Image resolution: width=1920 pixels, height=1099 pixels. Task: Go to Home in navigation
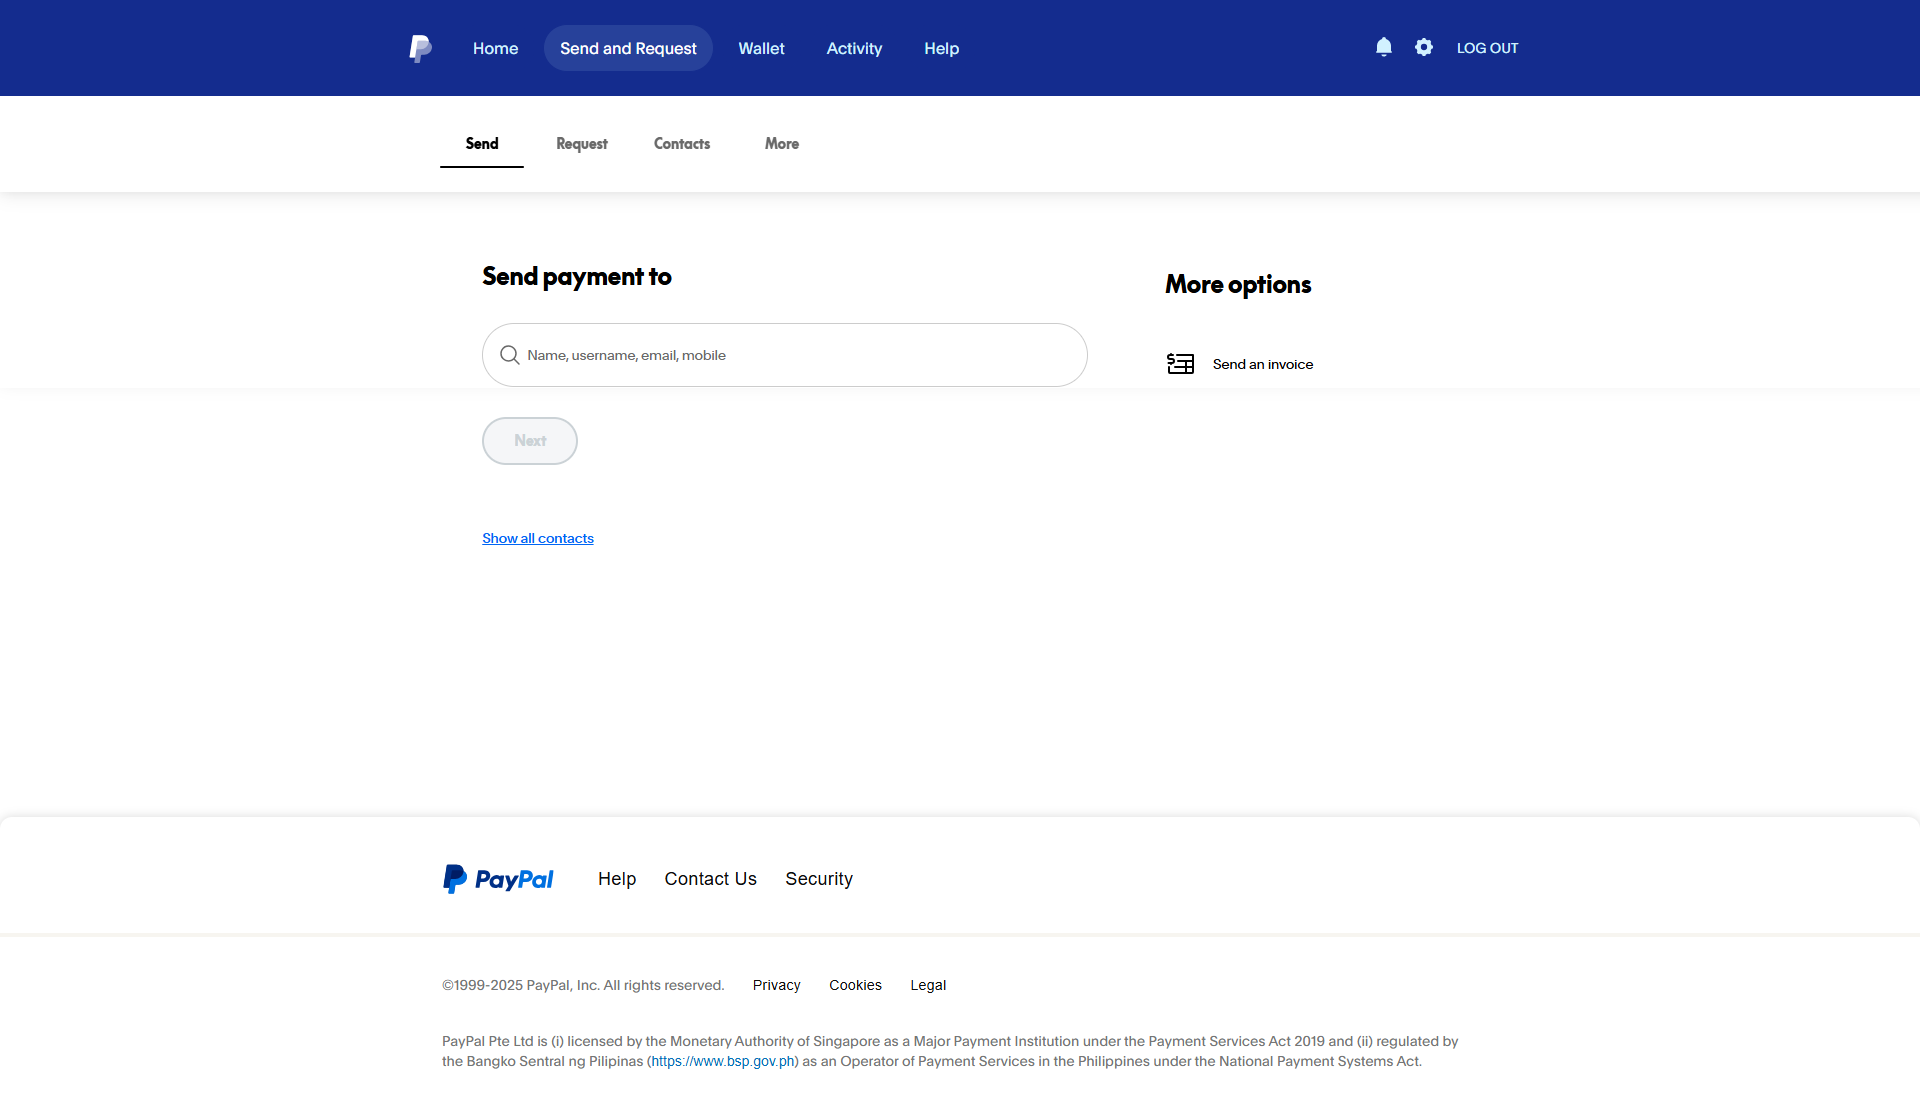point(495,48)
